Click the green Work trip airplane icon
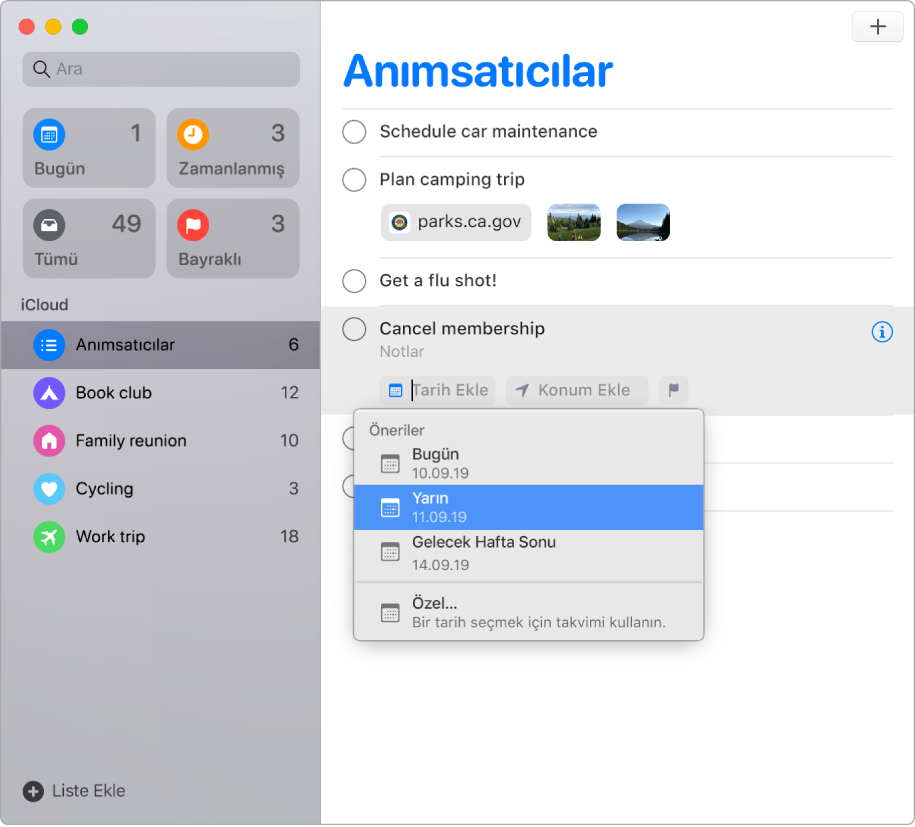The image size is (915, 827). pos(49,536)
